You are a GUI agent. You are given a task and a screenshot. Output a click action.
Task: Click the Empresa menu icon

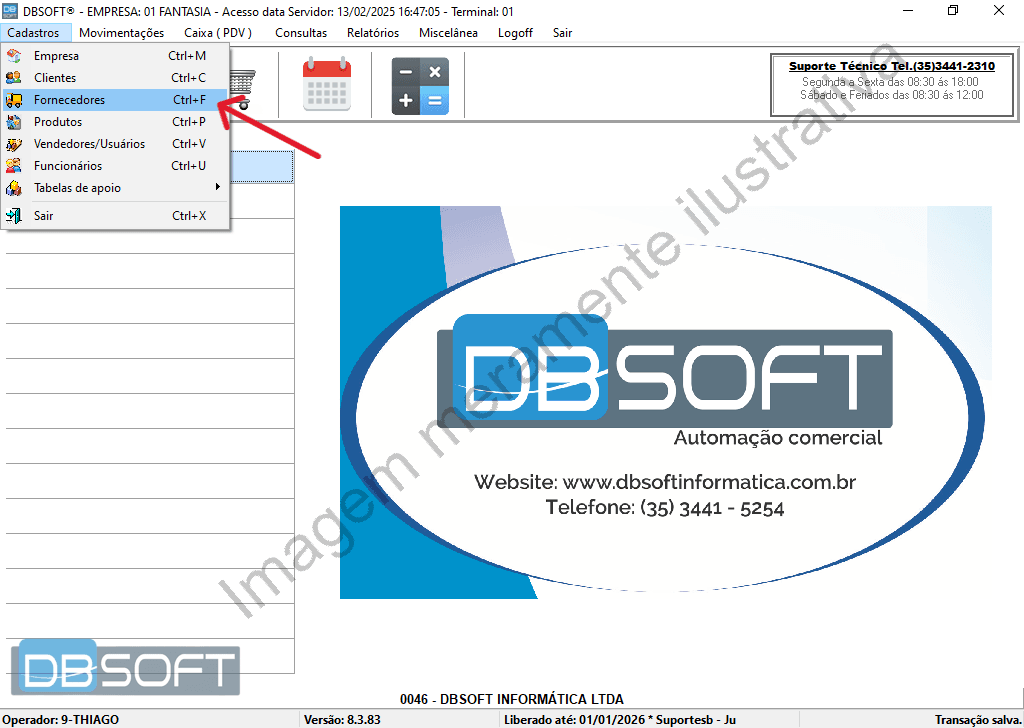click(x=14, y=56)
